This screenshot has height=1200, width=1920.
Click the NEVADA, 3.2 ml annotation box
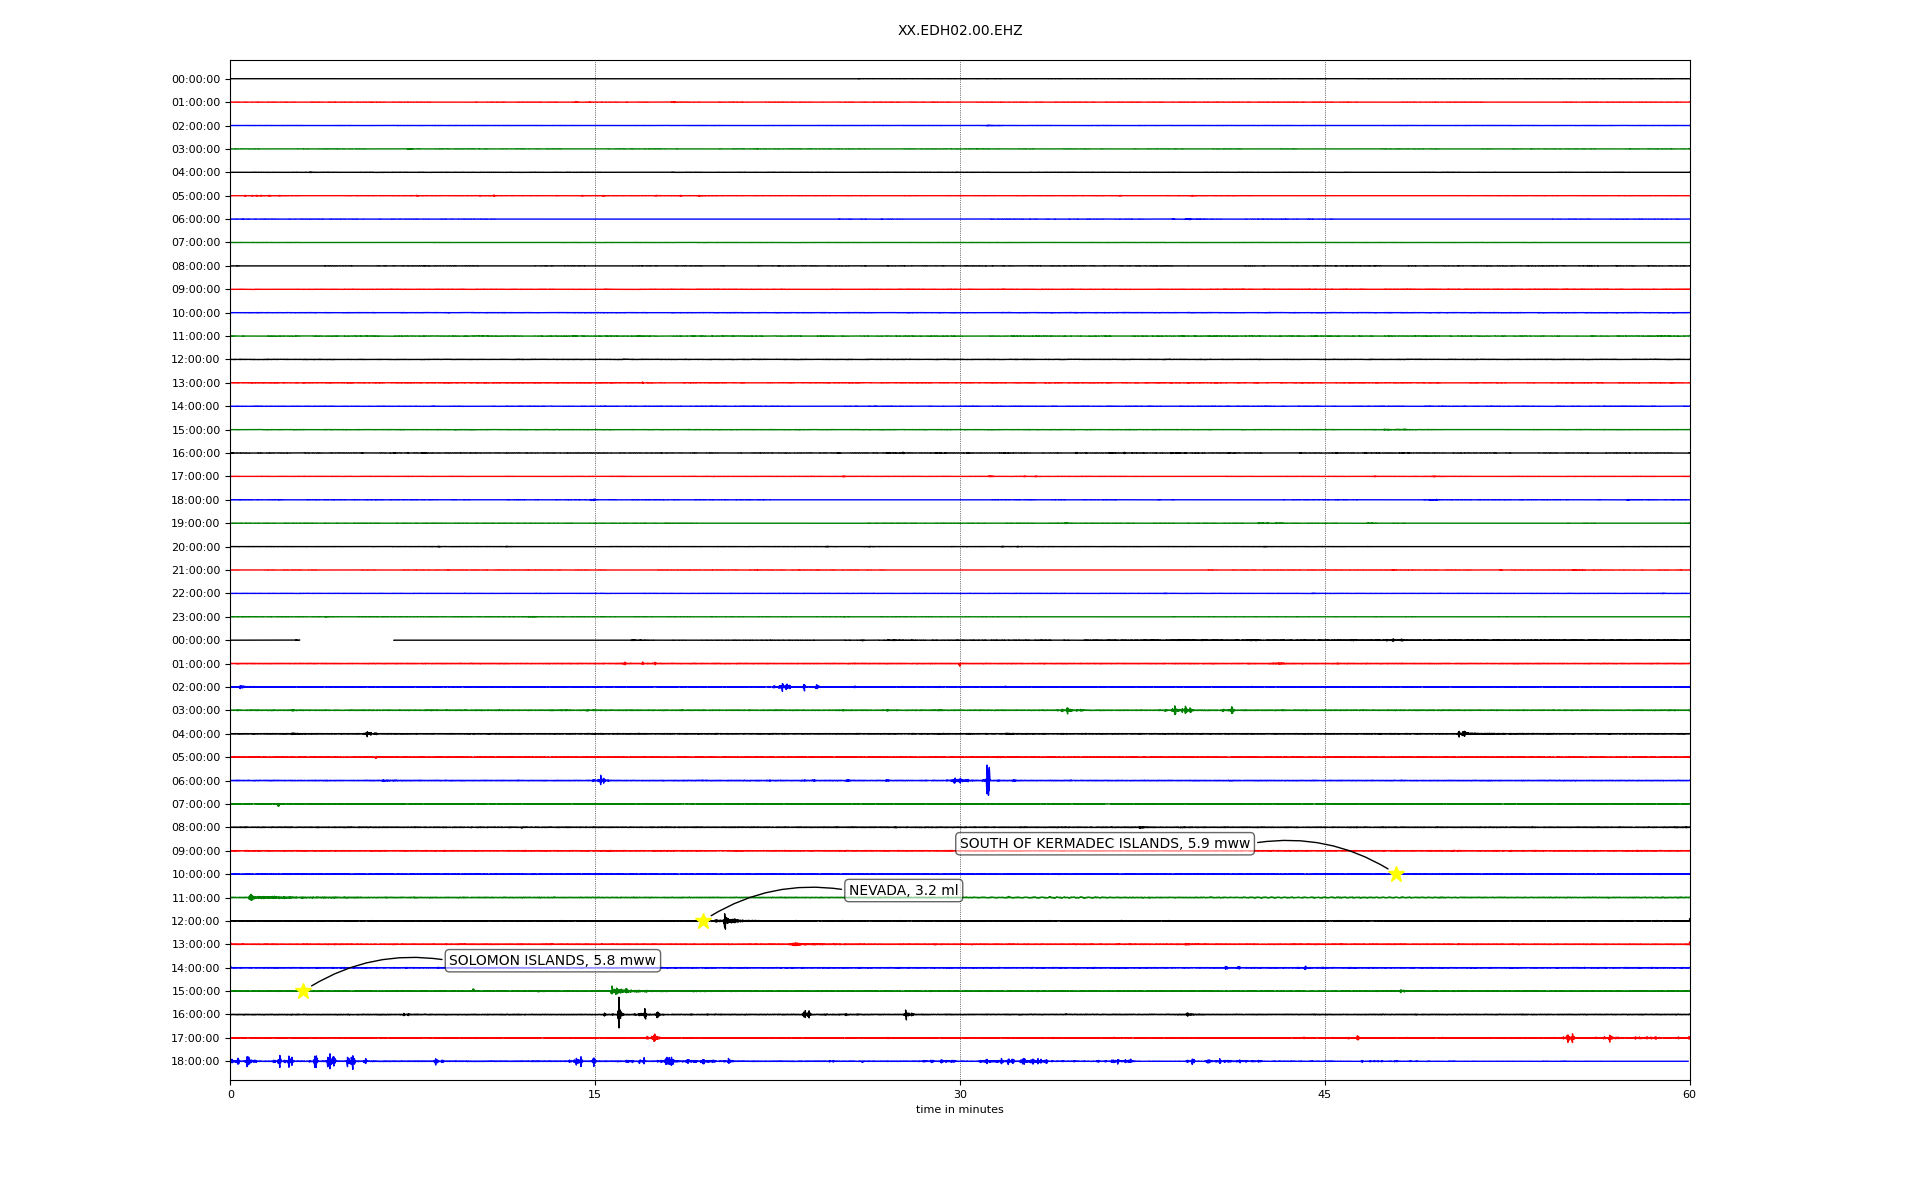pyautogui.click(x=903, y=890)
